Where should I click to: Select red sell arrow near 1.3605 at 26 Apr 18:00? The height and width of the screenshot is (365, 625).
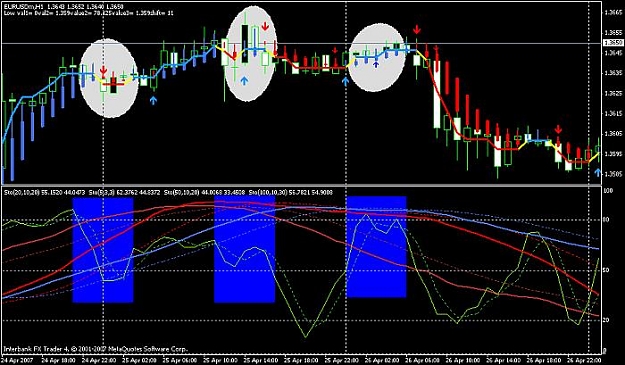tap(558, 129)
